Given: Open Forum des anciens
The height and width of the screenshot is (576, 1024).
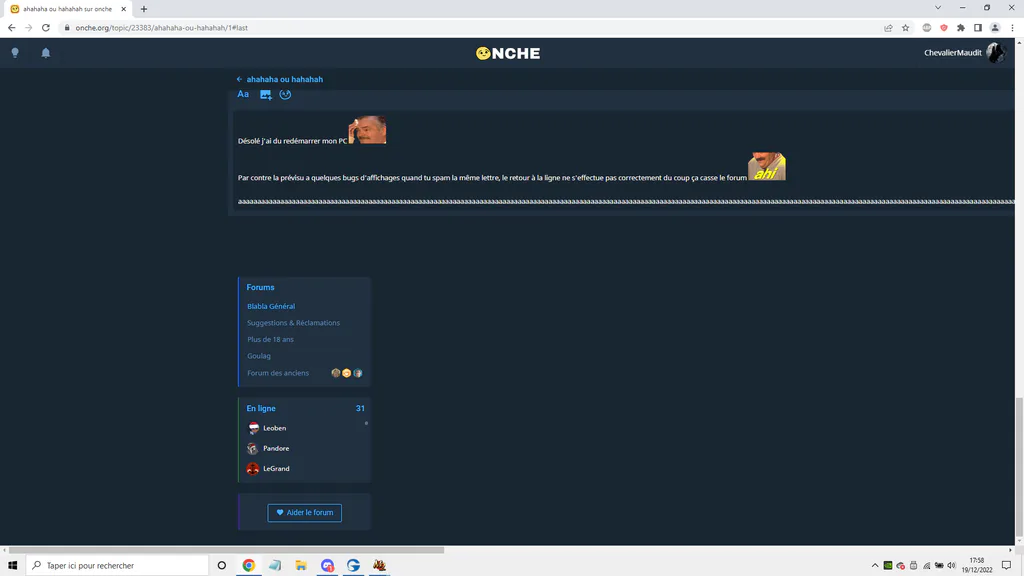Looking at the screenshot, I should coord(278,373).
